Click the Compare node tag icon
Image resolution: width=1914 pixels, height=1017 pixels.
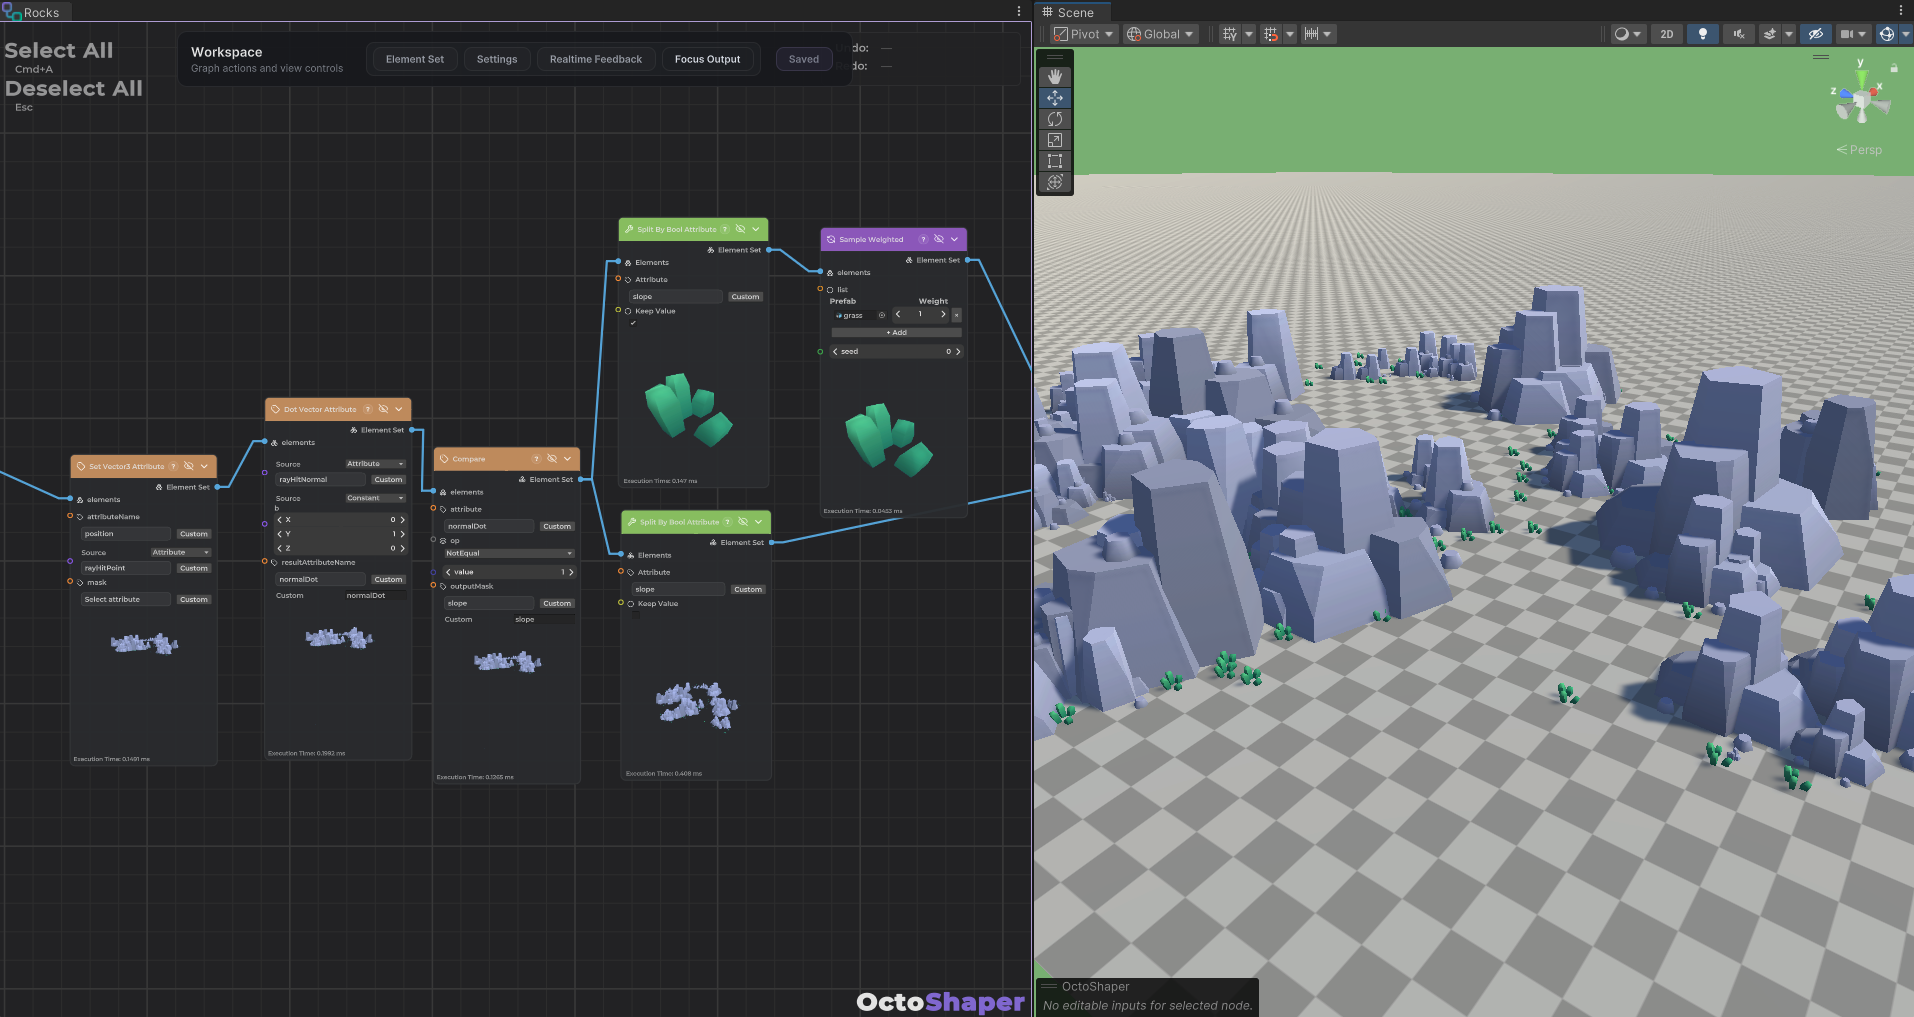point(444,459)
